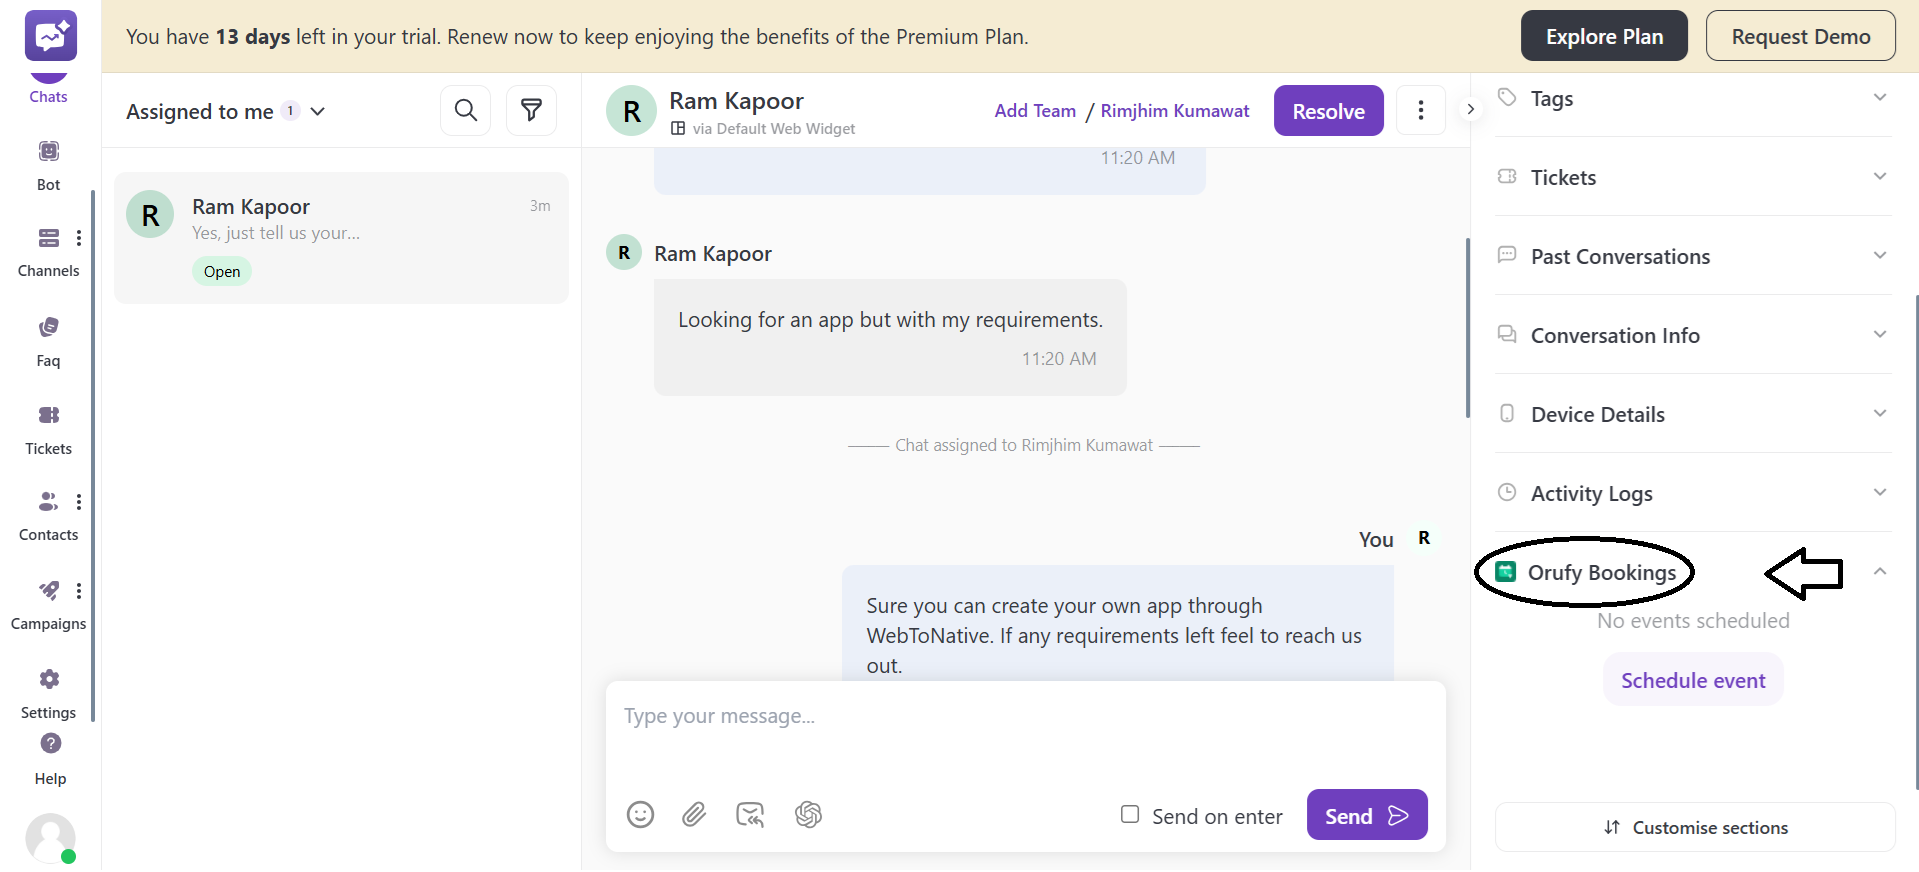1919x872 pixels.
Task: Click the Schedule event button
Action: pyautogui.click(x=1692, y=680)
